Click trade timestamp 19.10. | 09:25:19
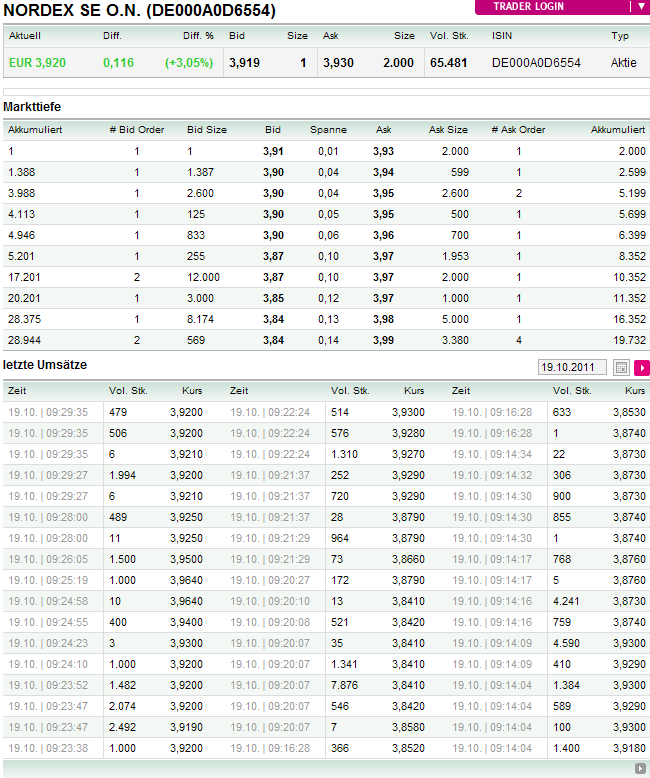 48,580
